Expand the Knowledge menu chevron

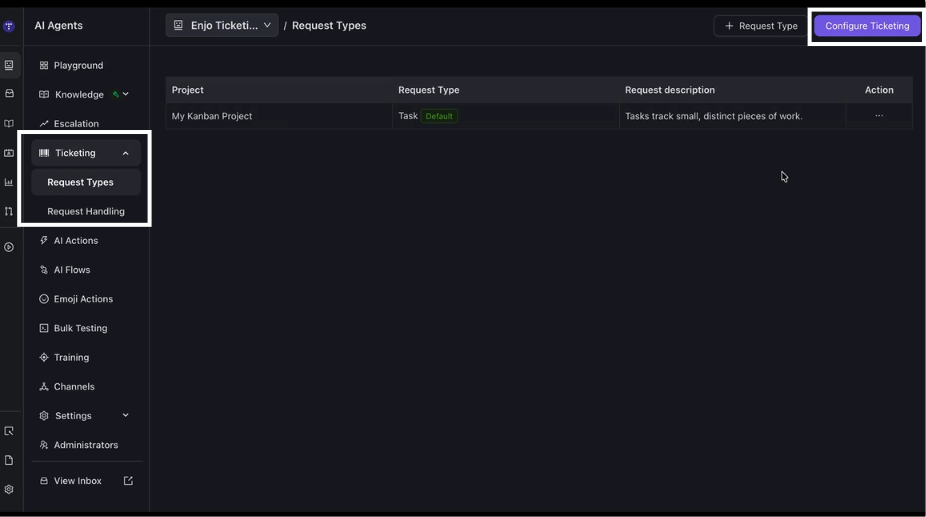tap(126, 94)
